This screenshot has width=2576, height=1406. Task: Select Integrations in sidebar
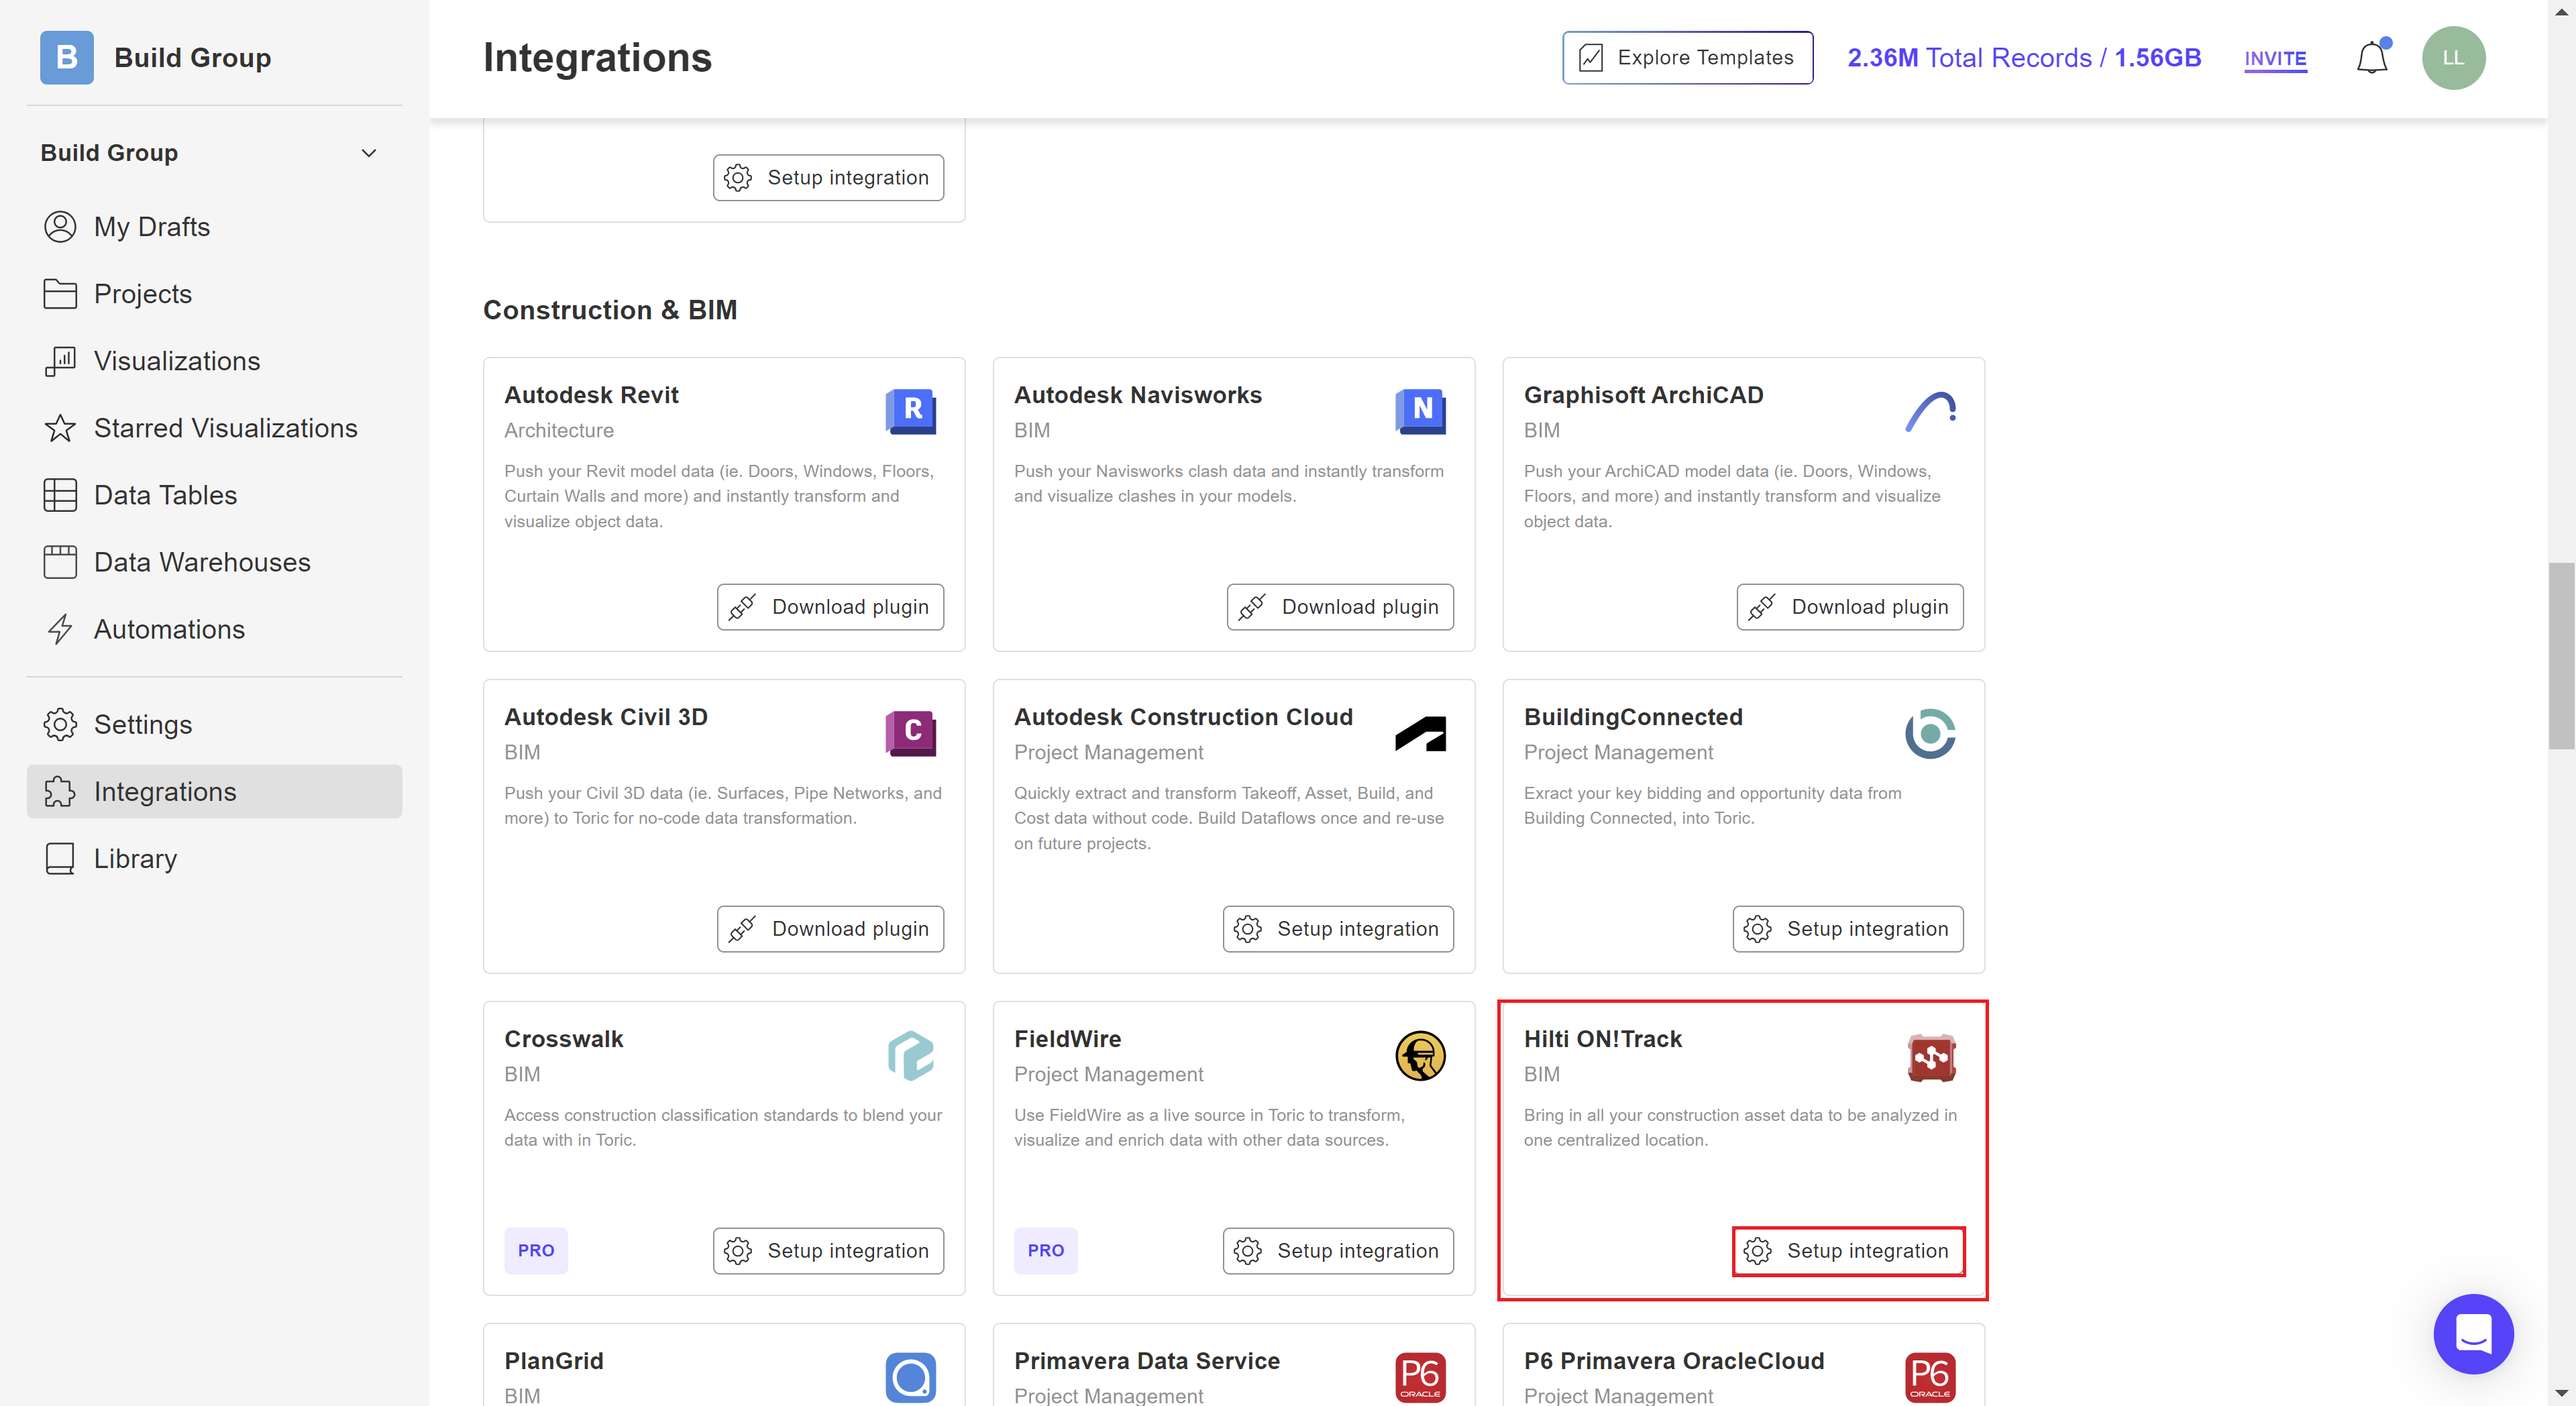[x=214, y=791]
